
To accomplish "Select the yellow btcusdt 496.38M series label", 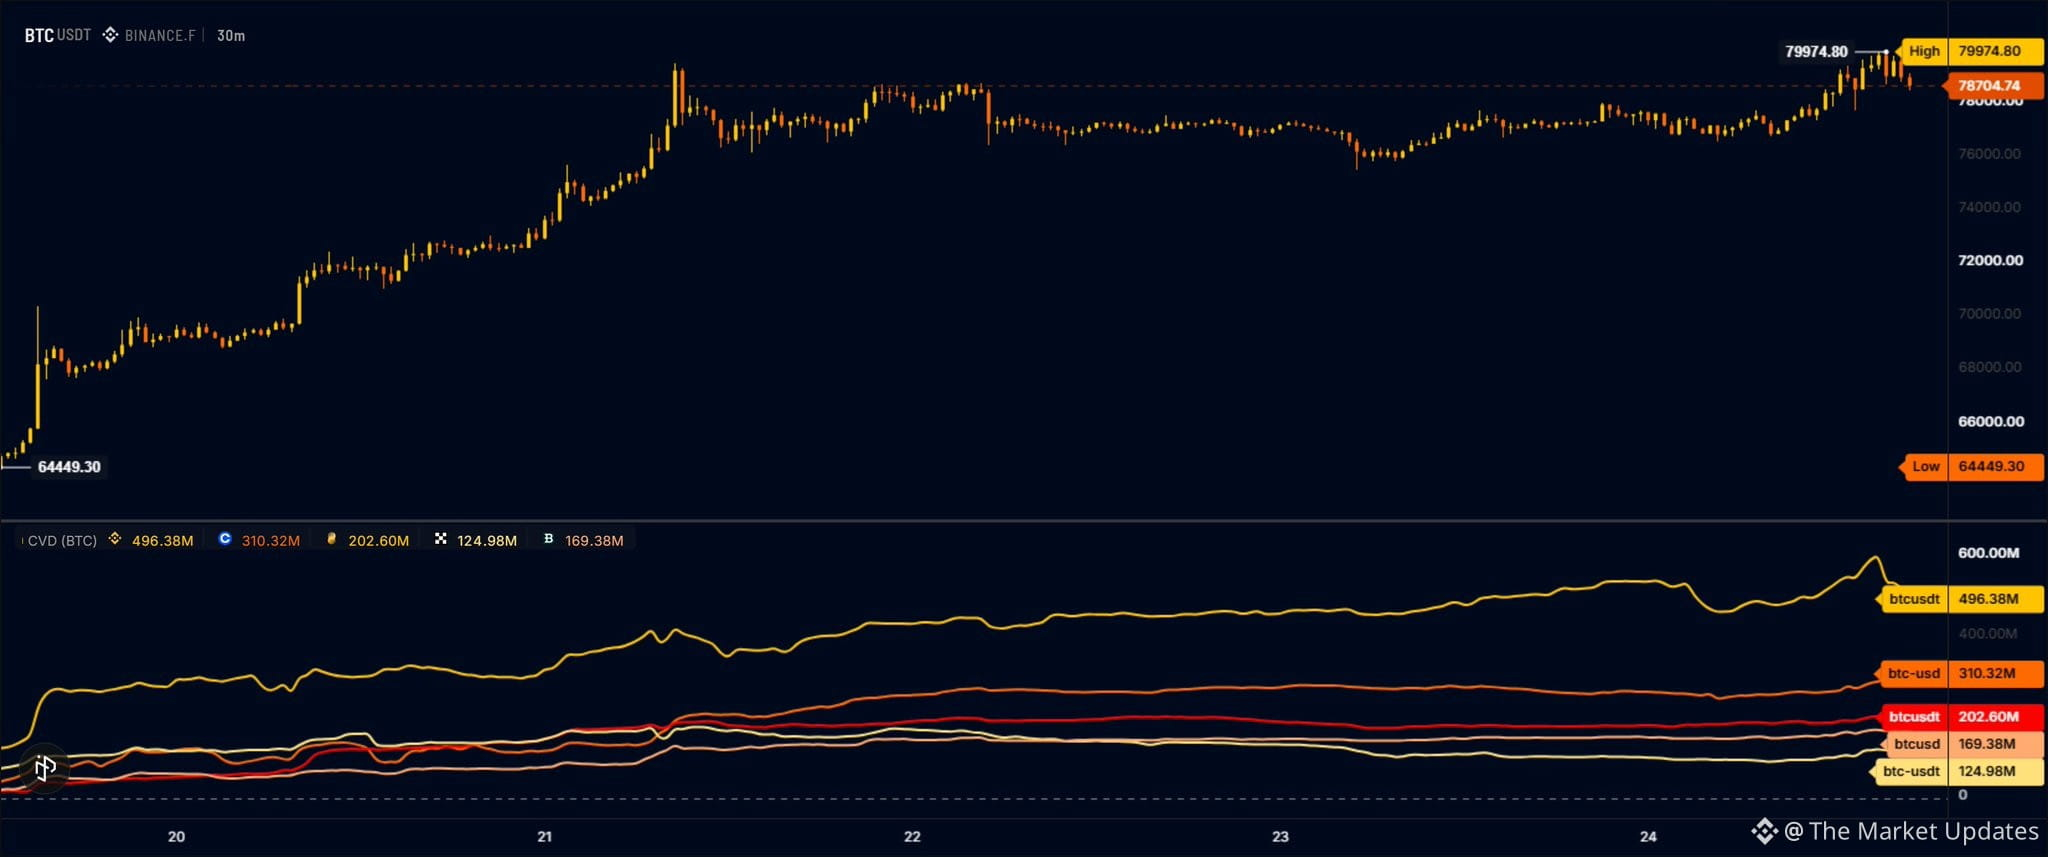I will tap(1961, 599).
